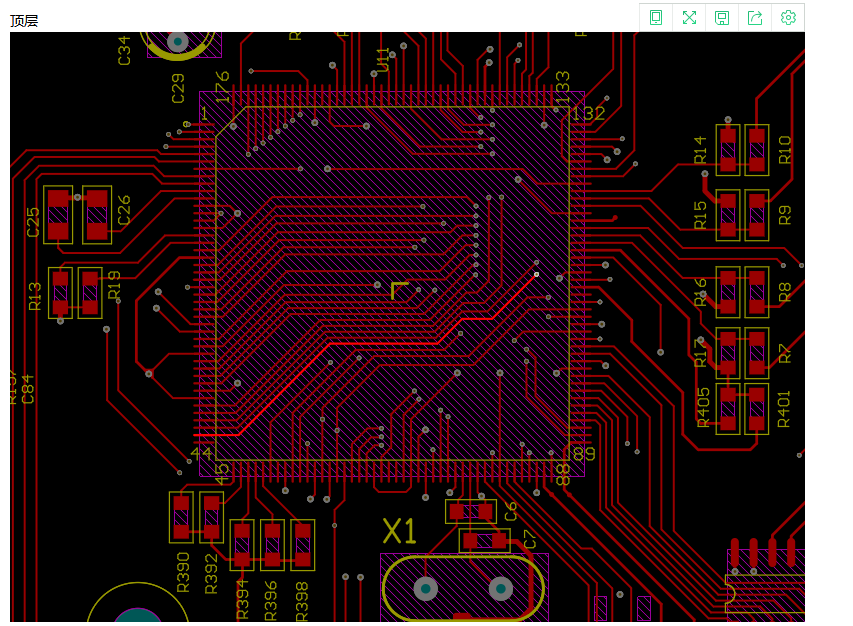Click the R19 resistor label
853x626 pixels.
coord(114,285)
